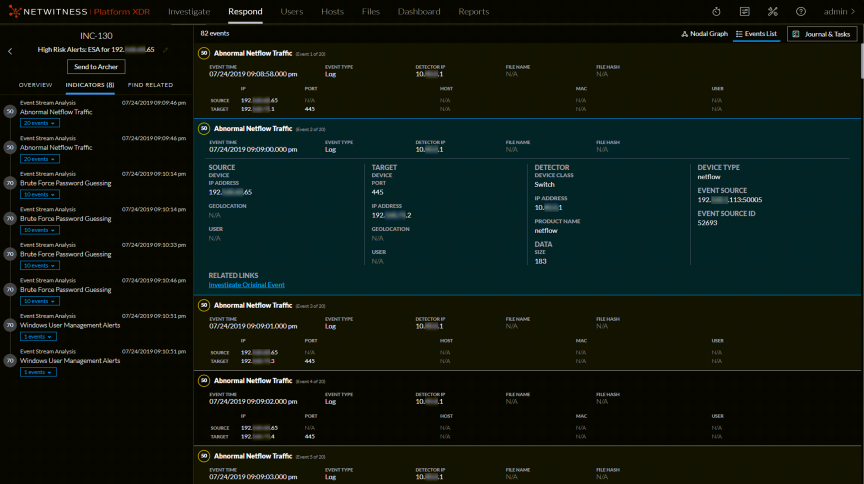Click event source value ending .113:50005
This screenshot has height=484, width=864.
pyautogui.click(x=730, y=200)
